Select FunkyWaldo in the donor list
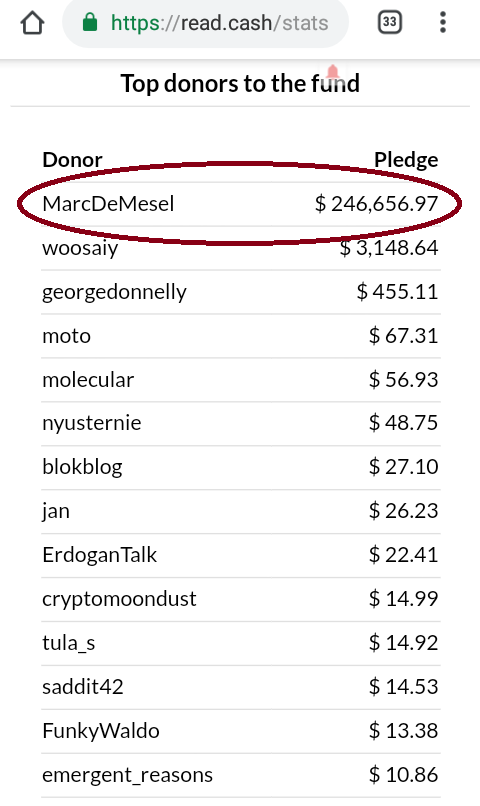480x806 pixels. [101, 731]
